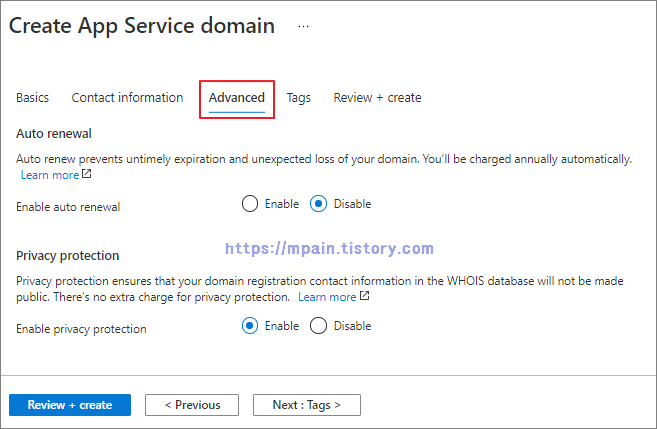Viewport: 657px width, 429px height.
Task: Enable auto renewal radio option
Action: [x=250, y=204]
